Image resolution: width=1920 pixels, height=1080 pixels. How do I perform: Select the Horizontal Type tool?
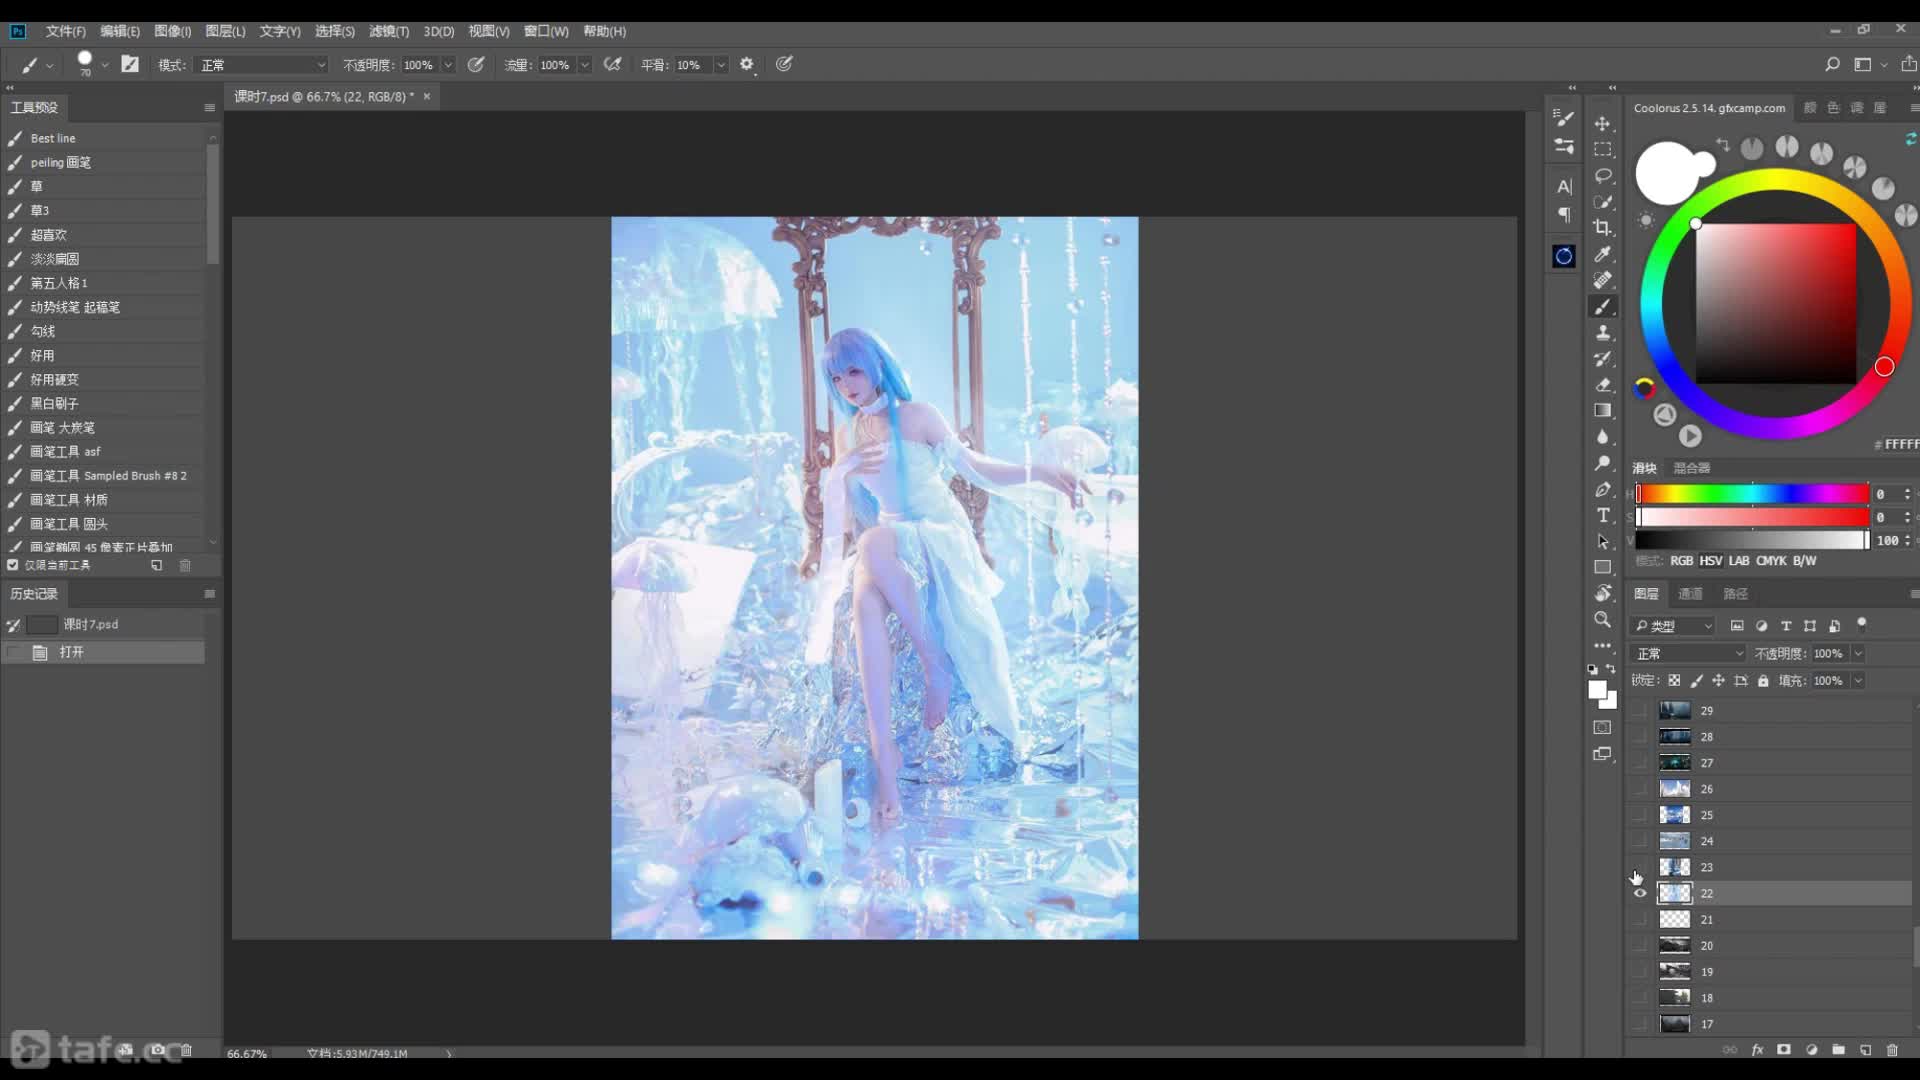(1603, 515)
